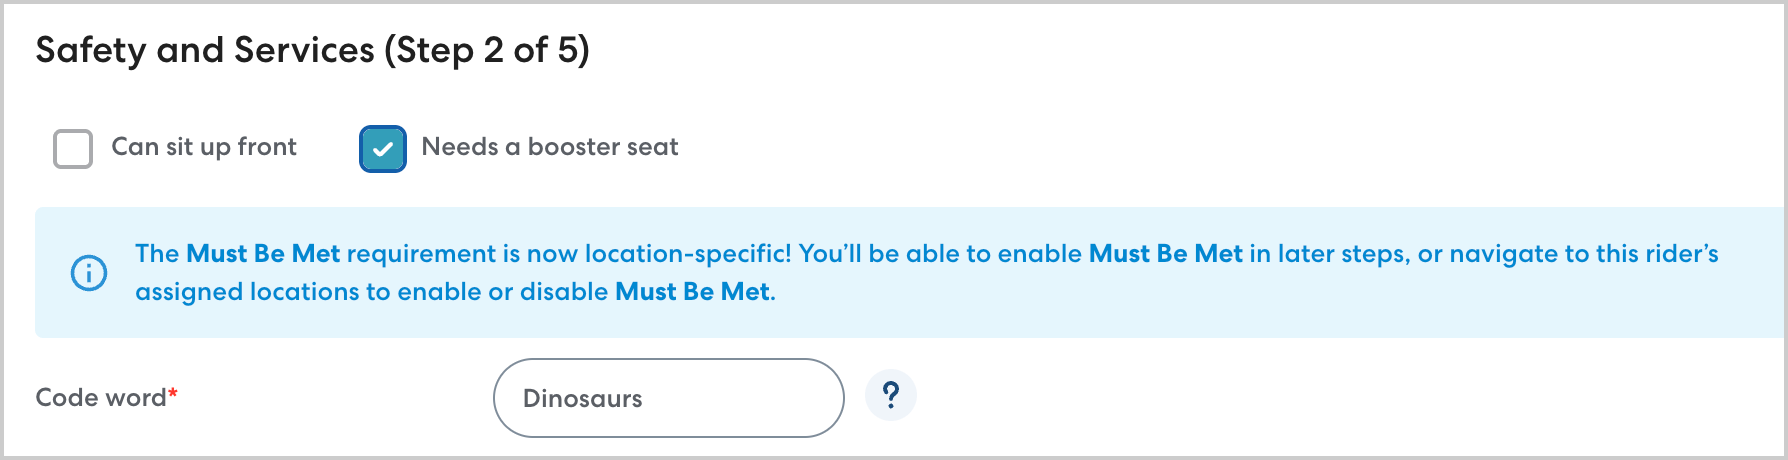
Task: Click the "Needs a booster seat" label text
Action: [x=550, y=147]
